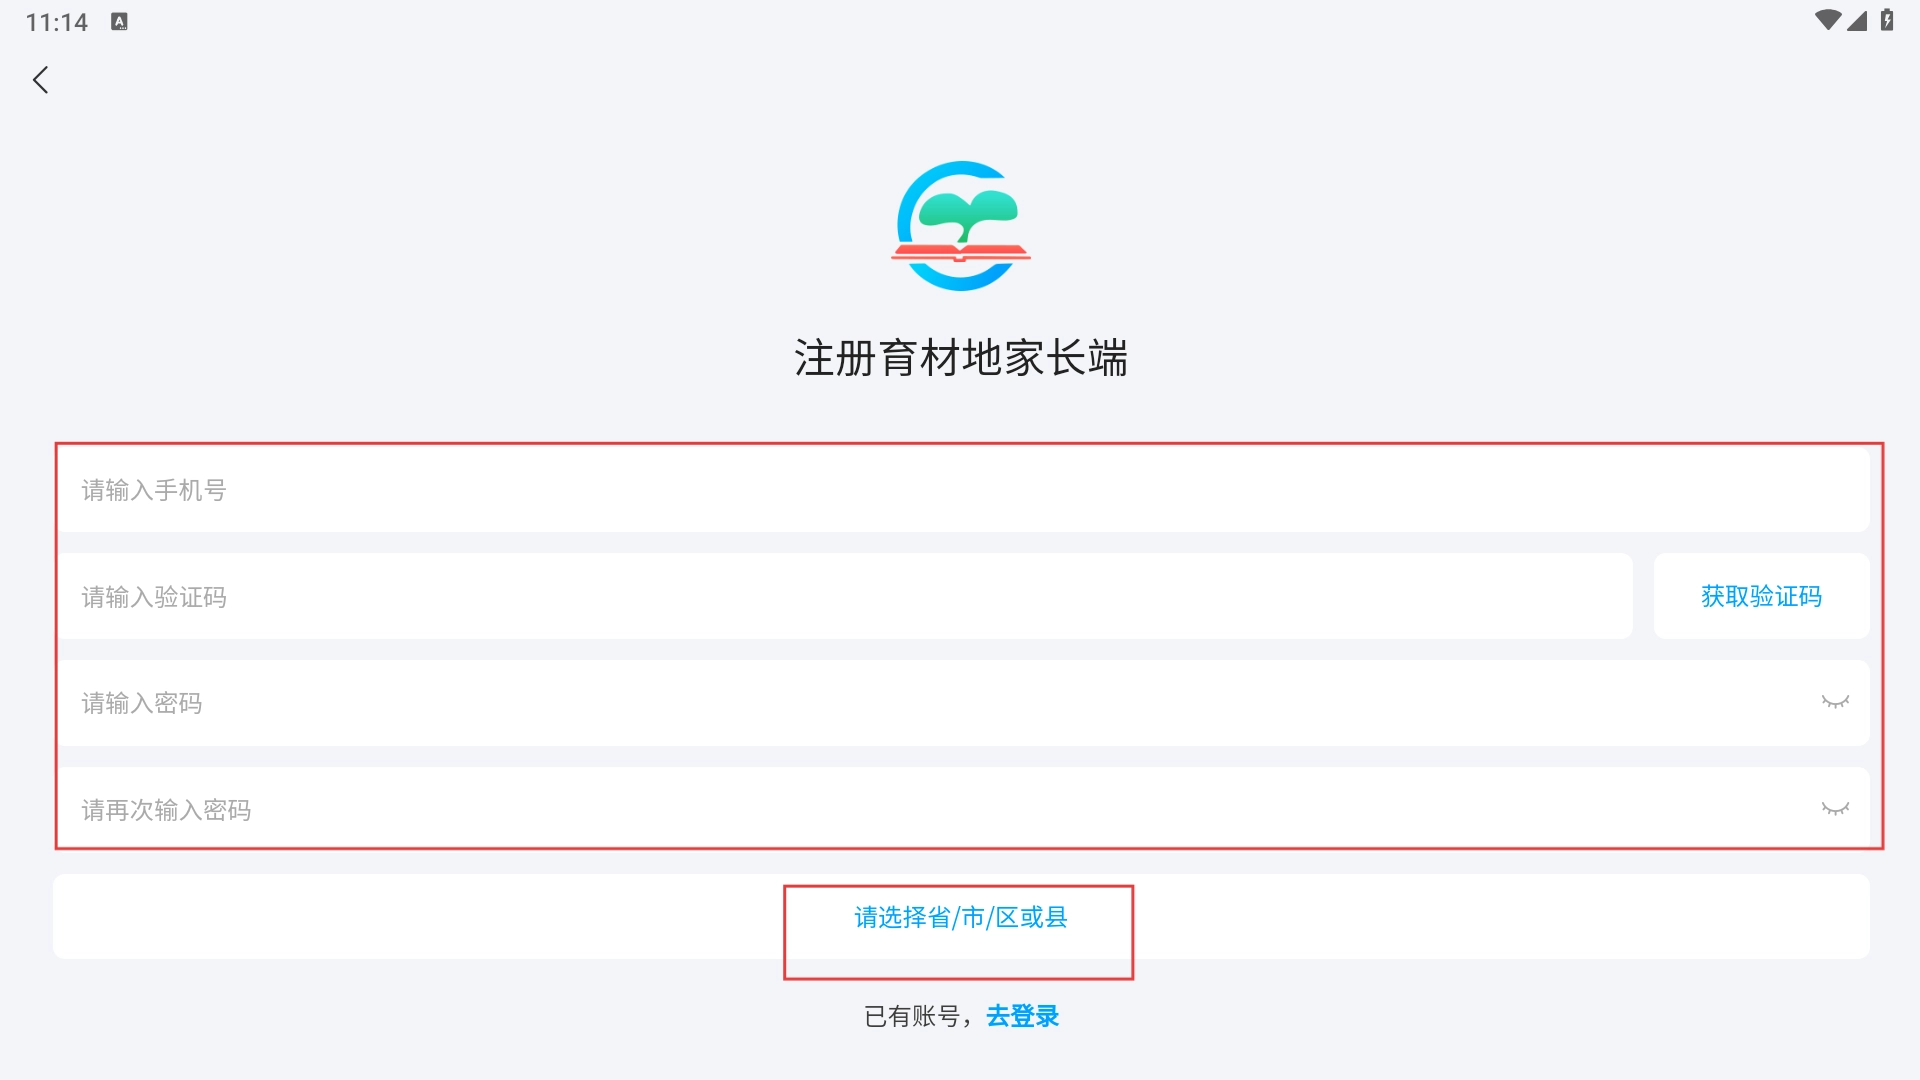Viewport: 1920px width, 1080px height.
Task: Tap the 注册育材地家长端 heading
Action: pos(960,358)
